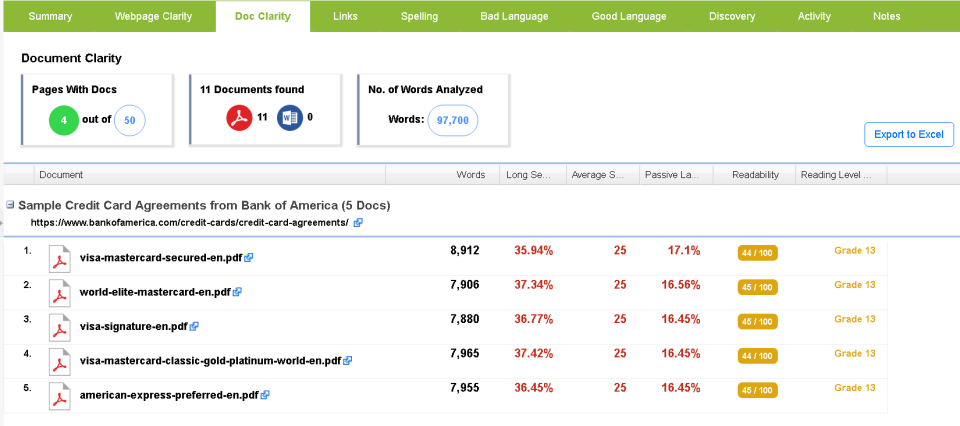Screen dimensions: 960x426
Task: Click the red PDF count icon
Action: pyautogui.click(x=238, y=118)
